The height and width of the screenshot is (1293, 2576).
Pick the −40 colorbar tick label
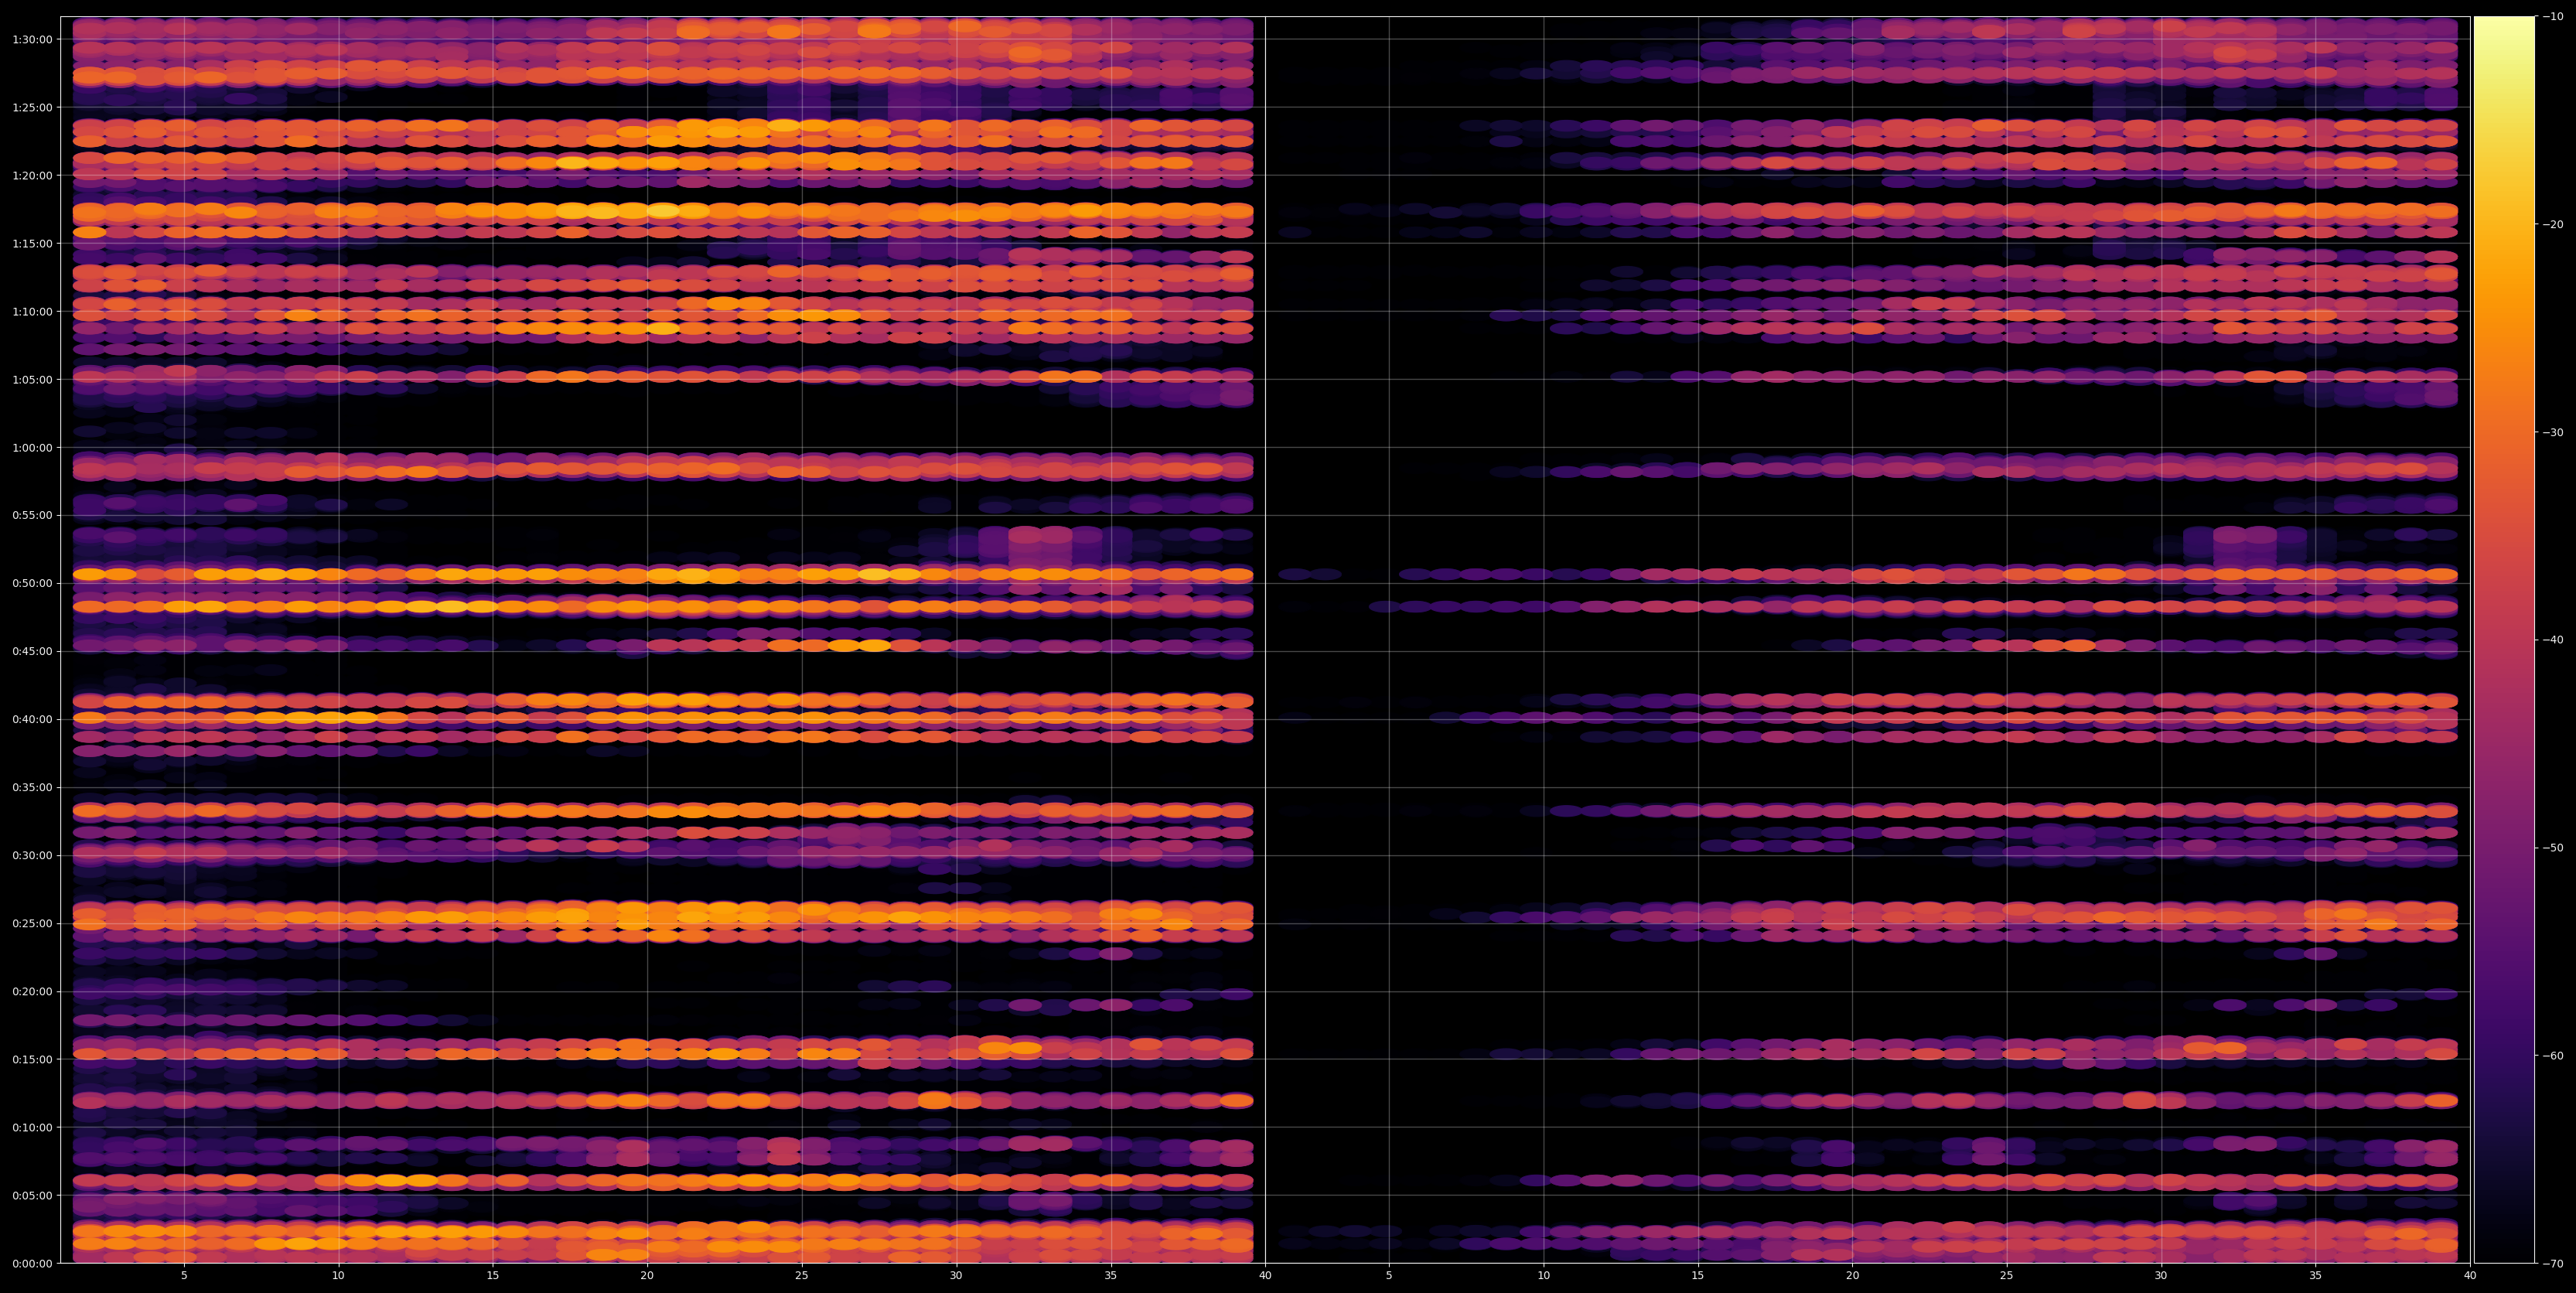pyautogui.click(x=2553, y=640)
